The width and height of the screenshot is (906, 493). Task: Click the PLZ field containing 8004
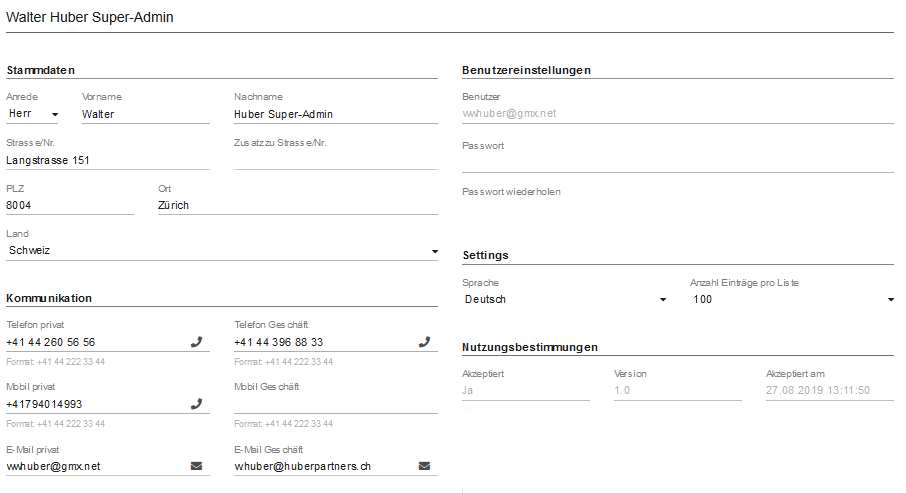point(70,206)
